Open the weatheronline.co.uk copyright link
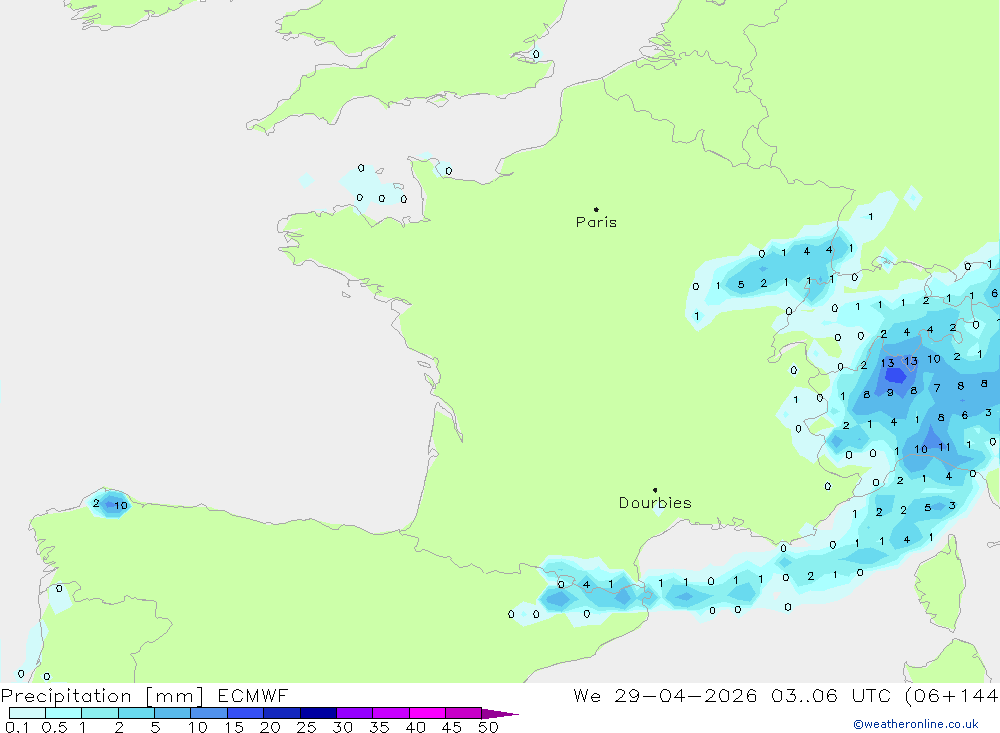This screenshot has width=1000, height=733. tap(916, 724)
